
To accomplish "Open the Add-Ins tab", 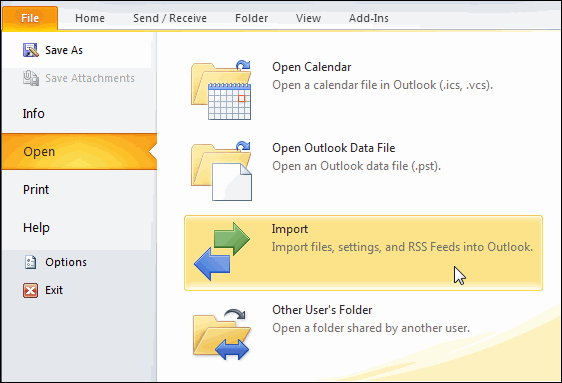I will [369, 18].
